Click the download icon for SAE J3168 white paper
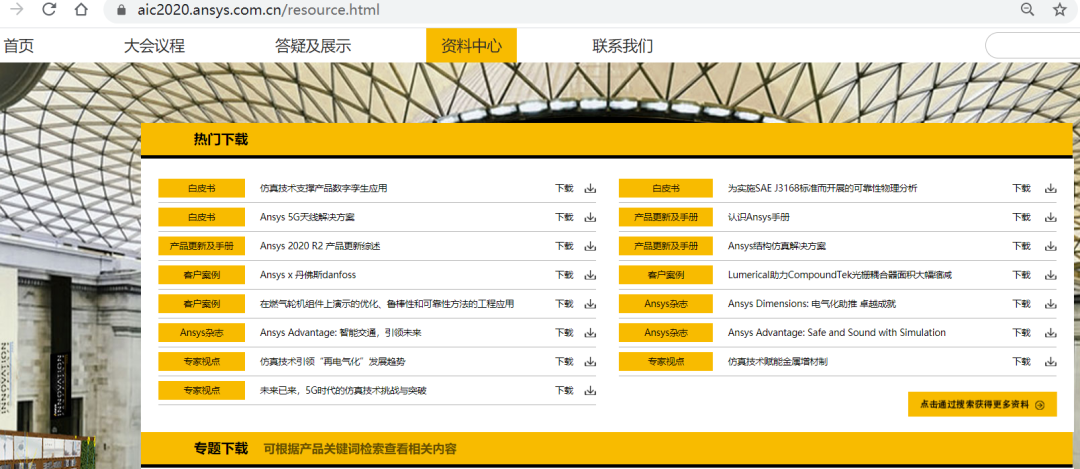This screenshot has height=469, width=1080. [1050, 188]
